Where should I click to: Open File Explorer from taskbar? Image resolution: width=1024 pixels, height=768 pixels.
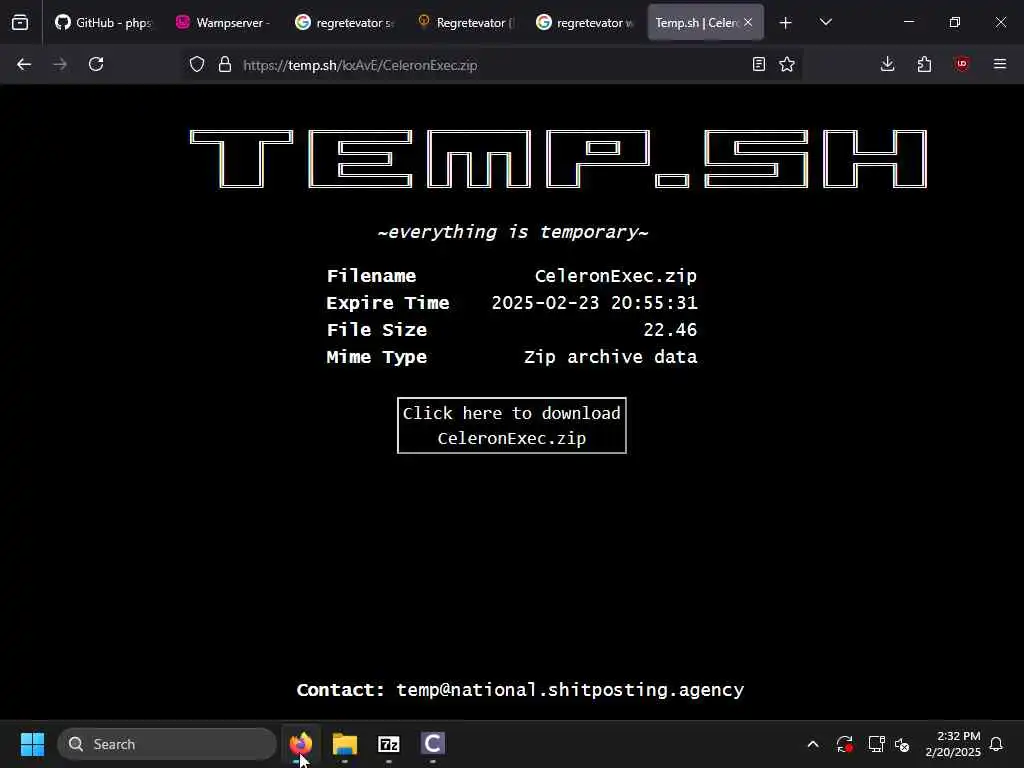pos(344,744)
